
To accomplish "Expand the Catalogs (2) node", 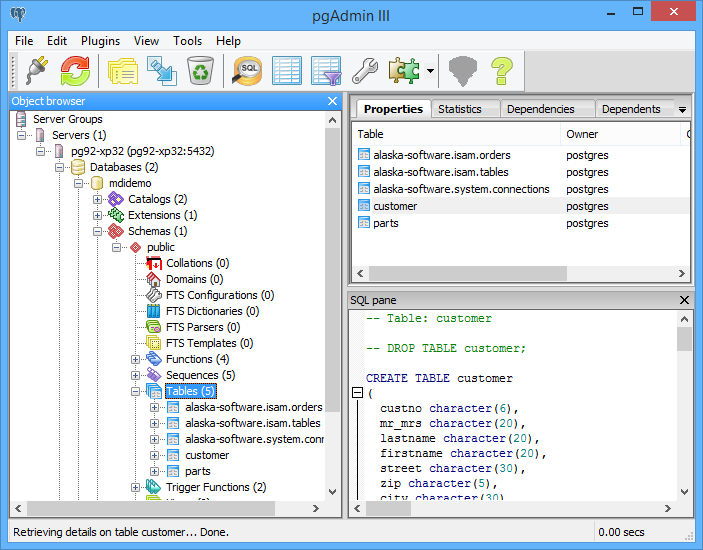I will tap(97, 199).
